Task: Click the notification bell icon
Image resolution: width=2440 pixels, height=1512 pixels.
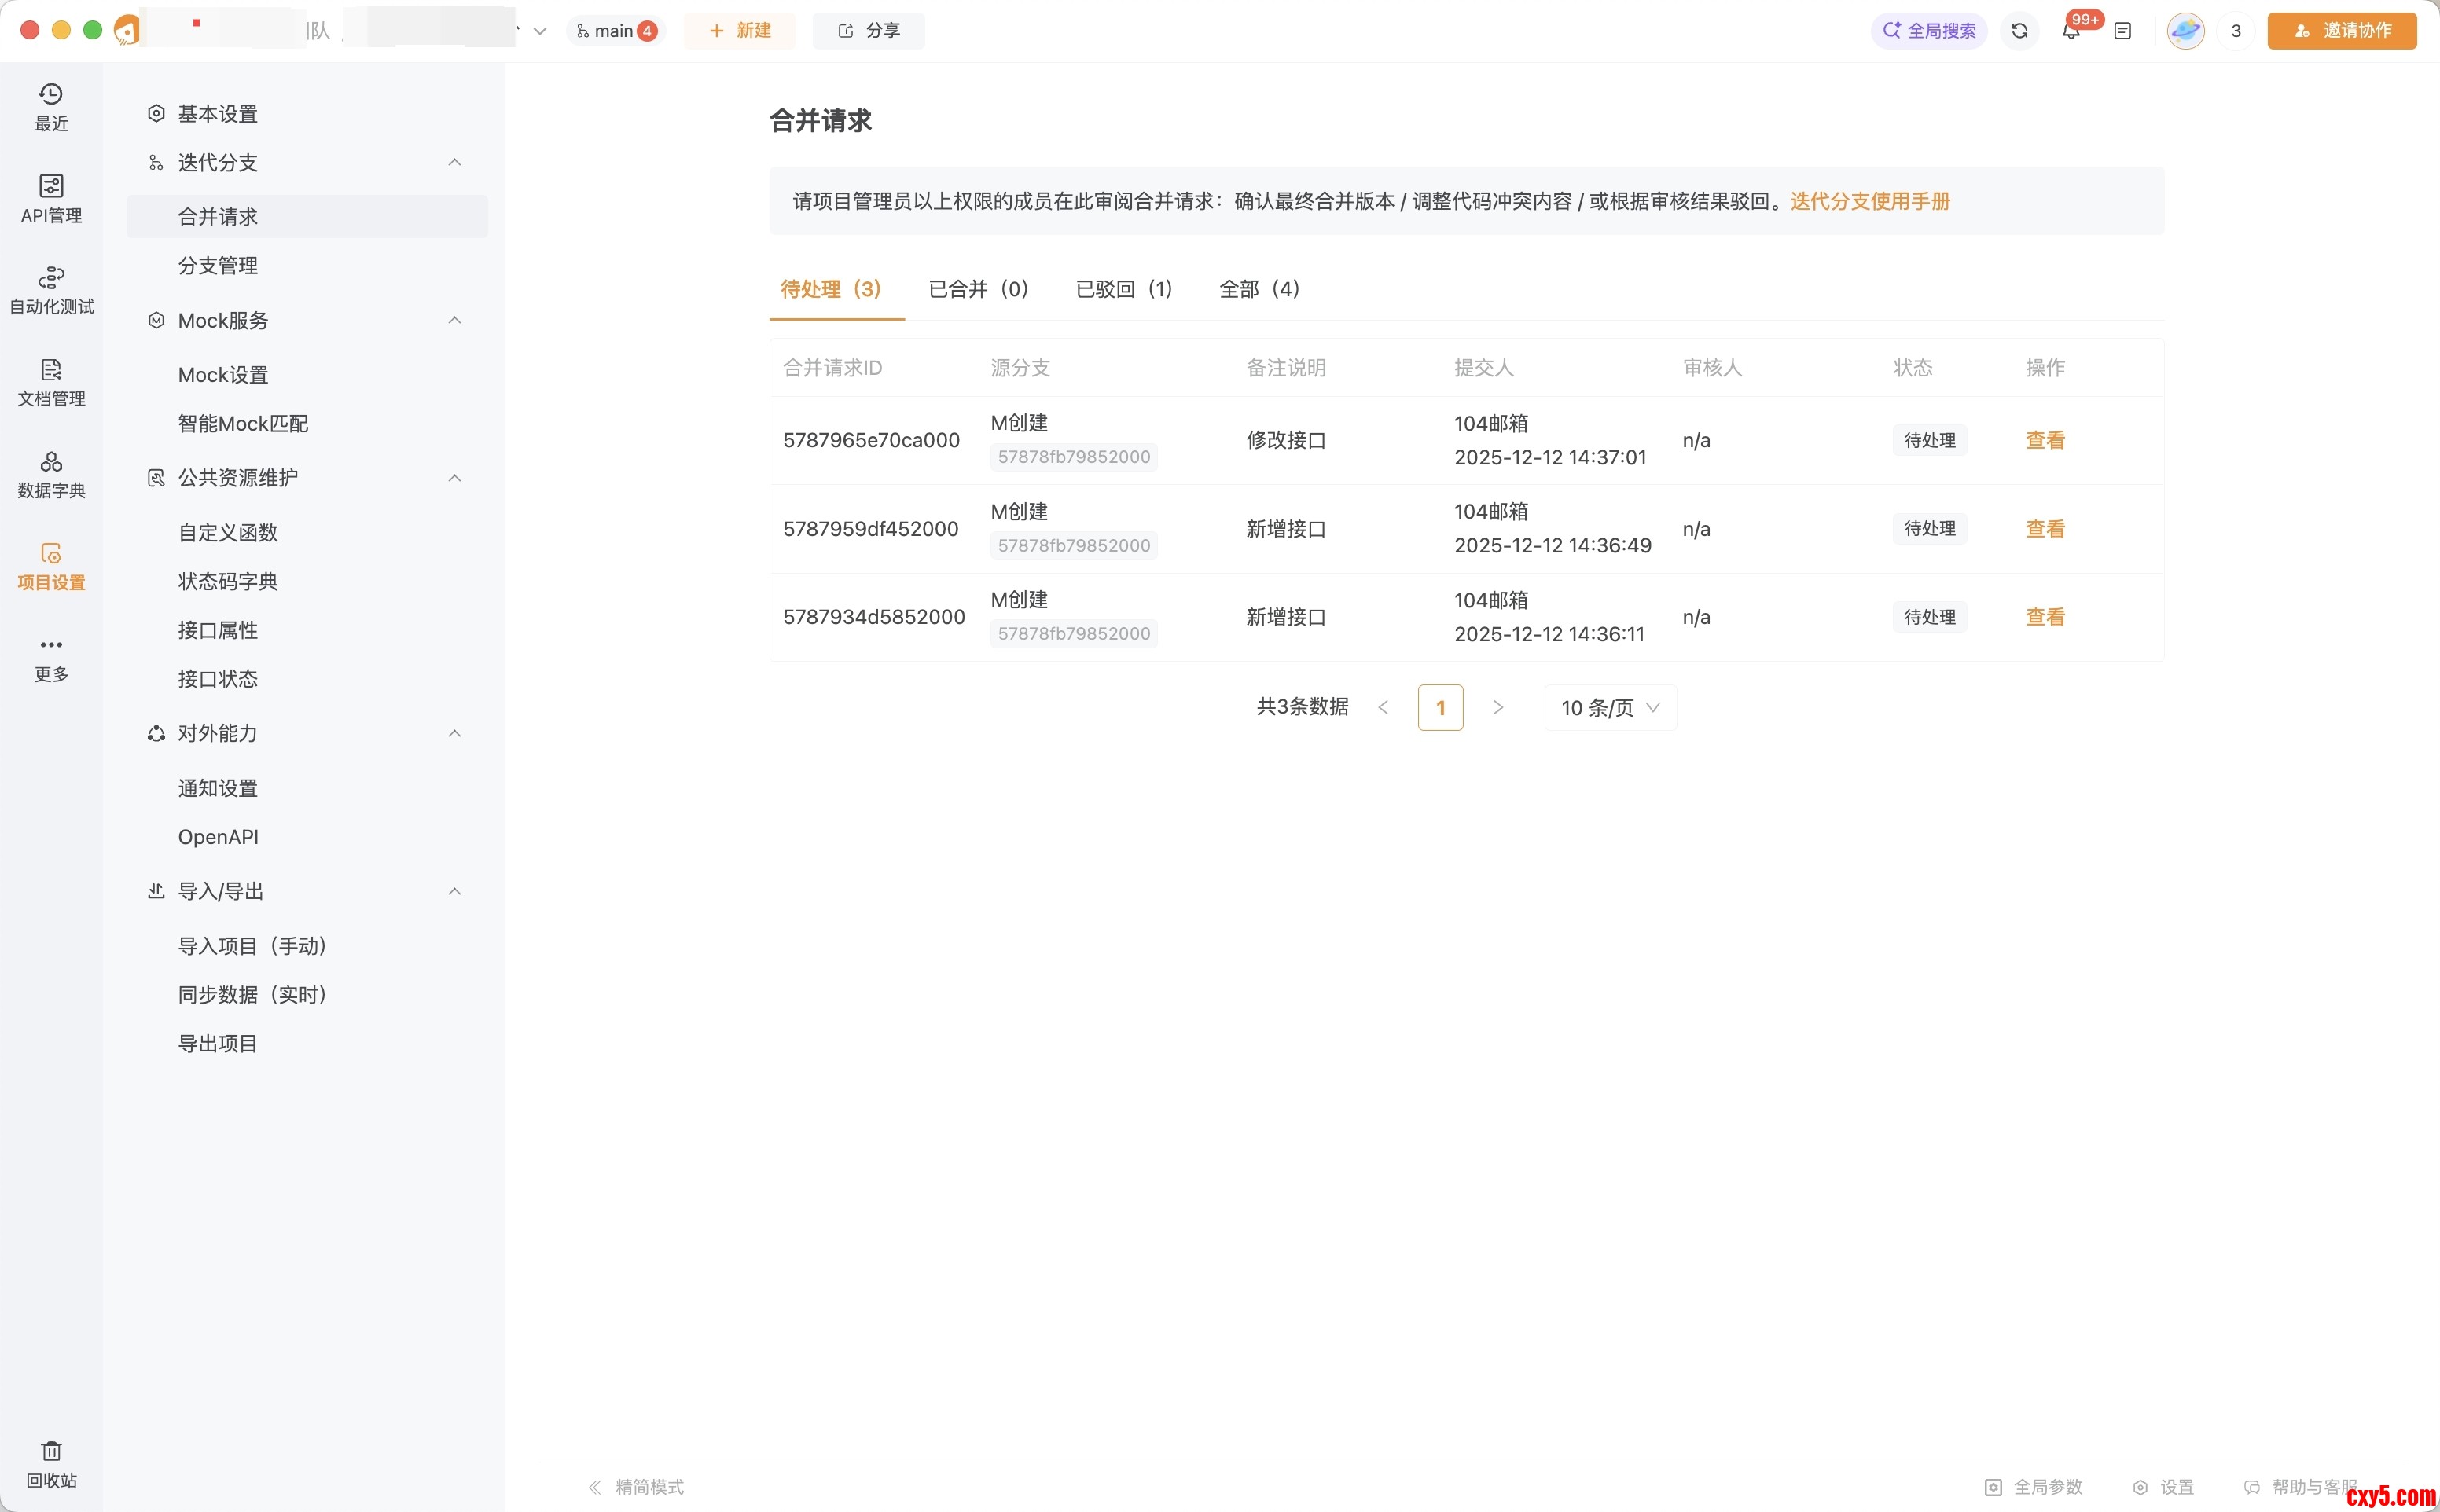Action: (x=2071, y=31)
